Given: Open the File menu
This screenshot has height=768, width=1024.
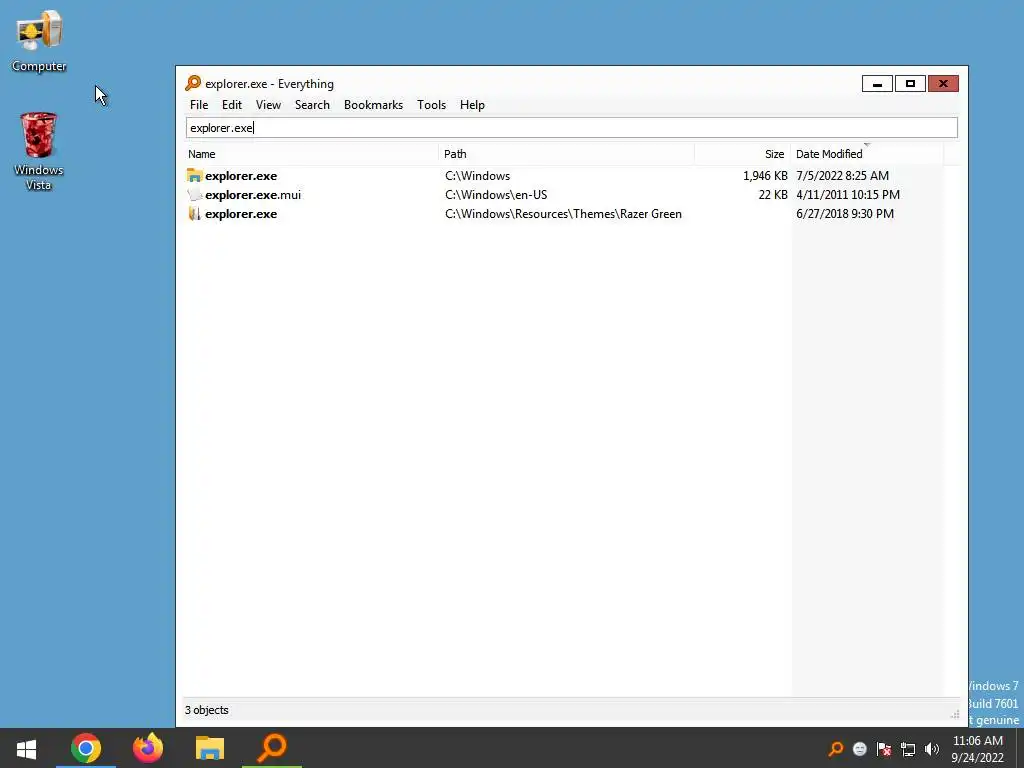Looking at the screenshot, I should coord(199,104).
